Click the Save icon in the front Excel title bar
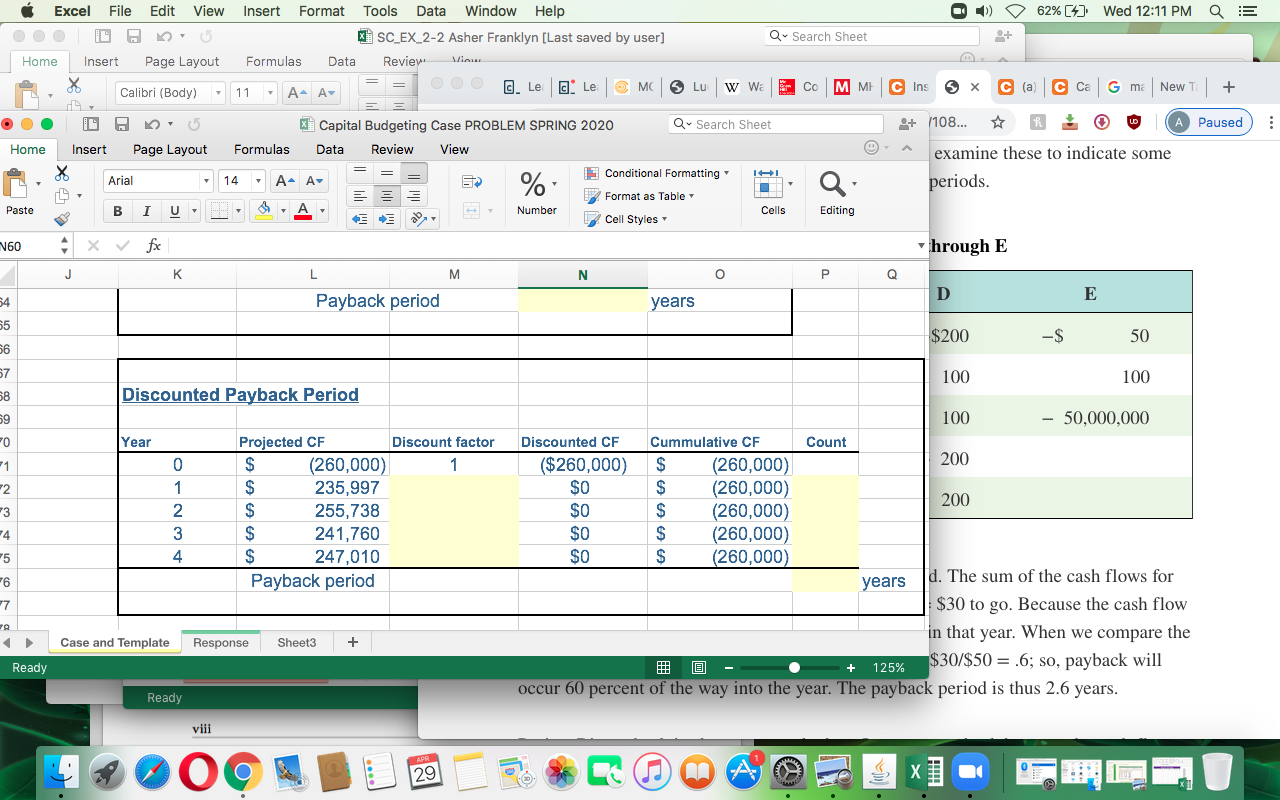1280x800 pixels. [122, 125]
